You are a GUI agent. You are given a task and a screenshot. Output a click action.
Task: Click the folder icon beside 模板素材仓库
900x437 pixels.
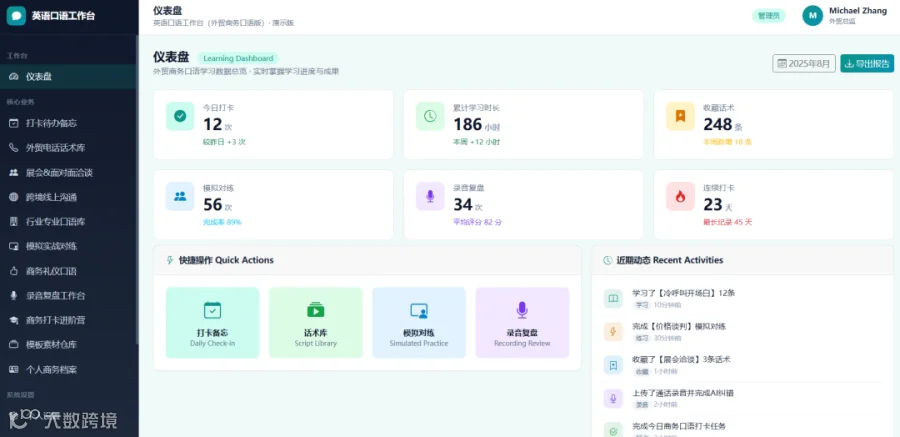[14, 345]
